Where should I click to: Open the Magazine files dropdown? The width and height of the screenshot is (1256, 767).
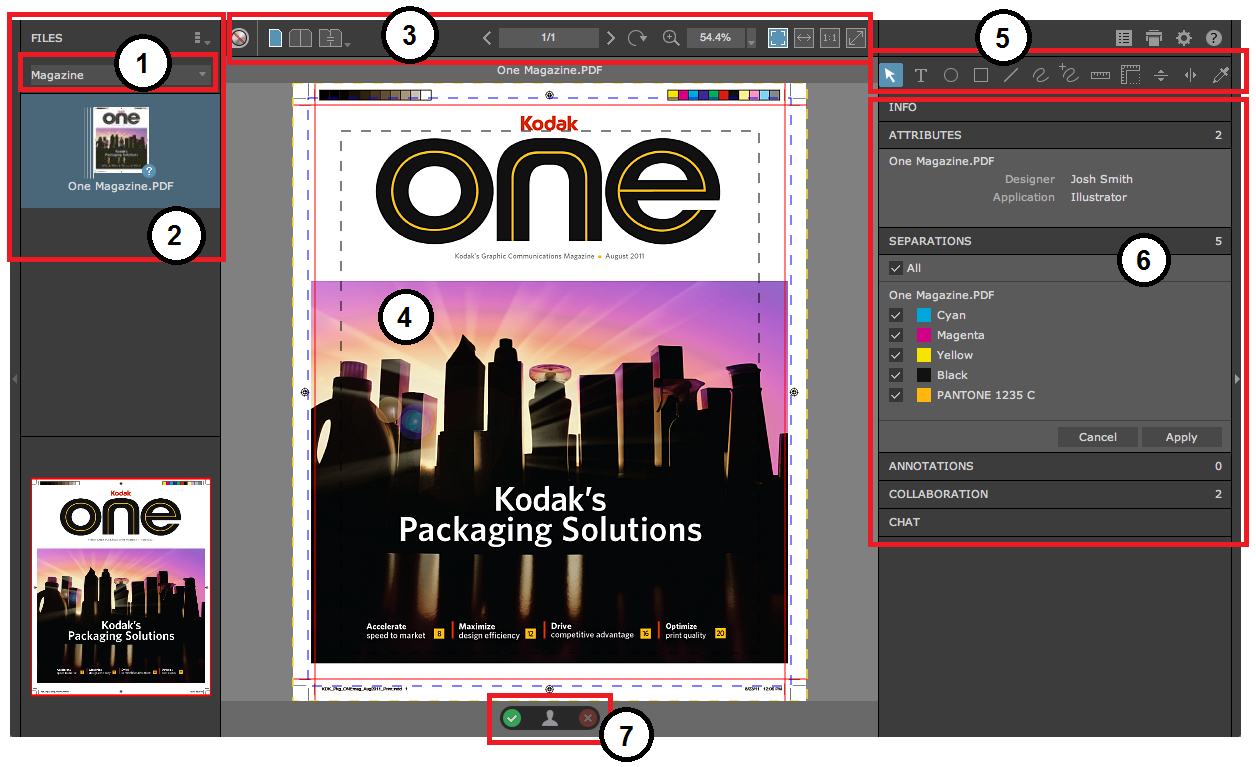click(120, 75)
